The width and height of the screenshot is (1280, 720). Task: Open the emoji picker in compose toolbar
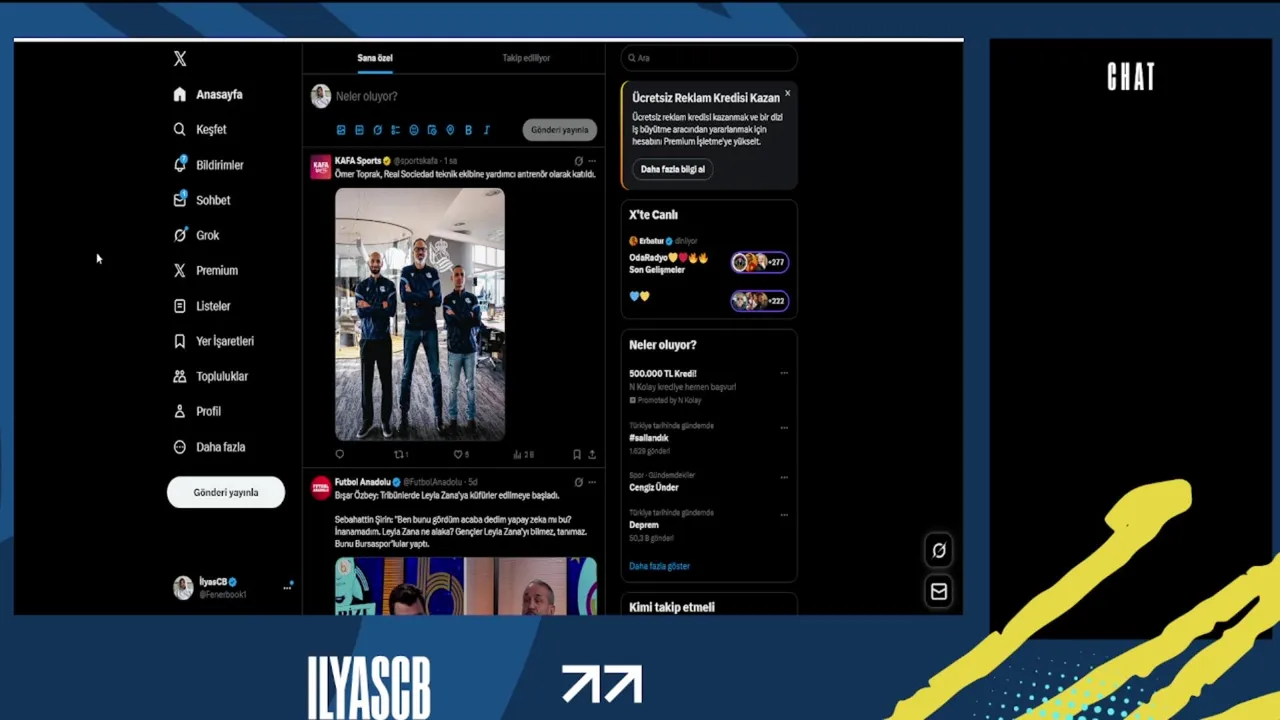pyautogui.click(x=414, y=130)
